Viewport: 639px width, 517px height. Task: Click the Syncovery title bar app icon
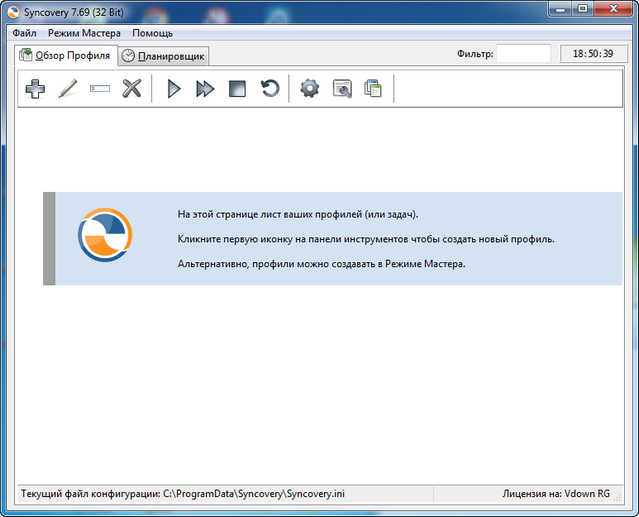13,12
